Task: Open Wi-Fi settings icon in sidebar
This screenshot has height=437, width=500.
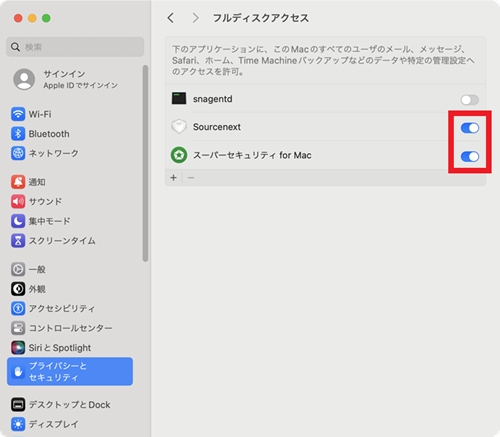Action: (x=18, y=114)
